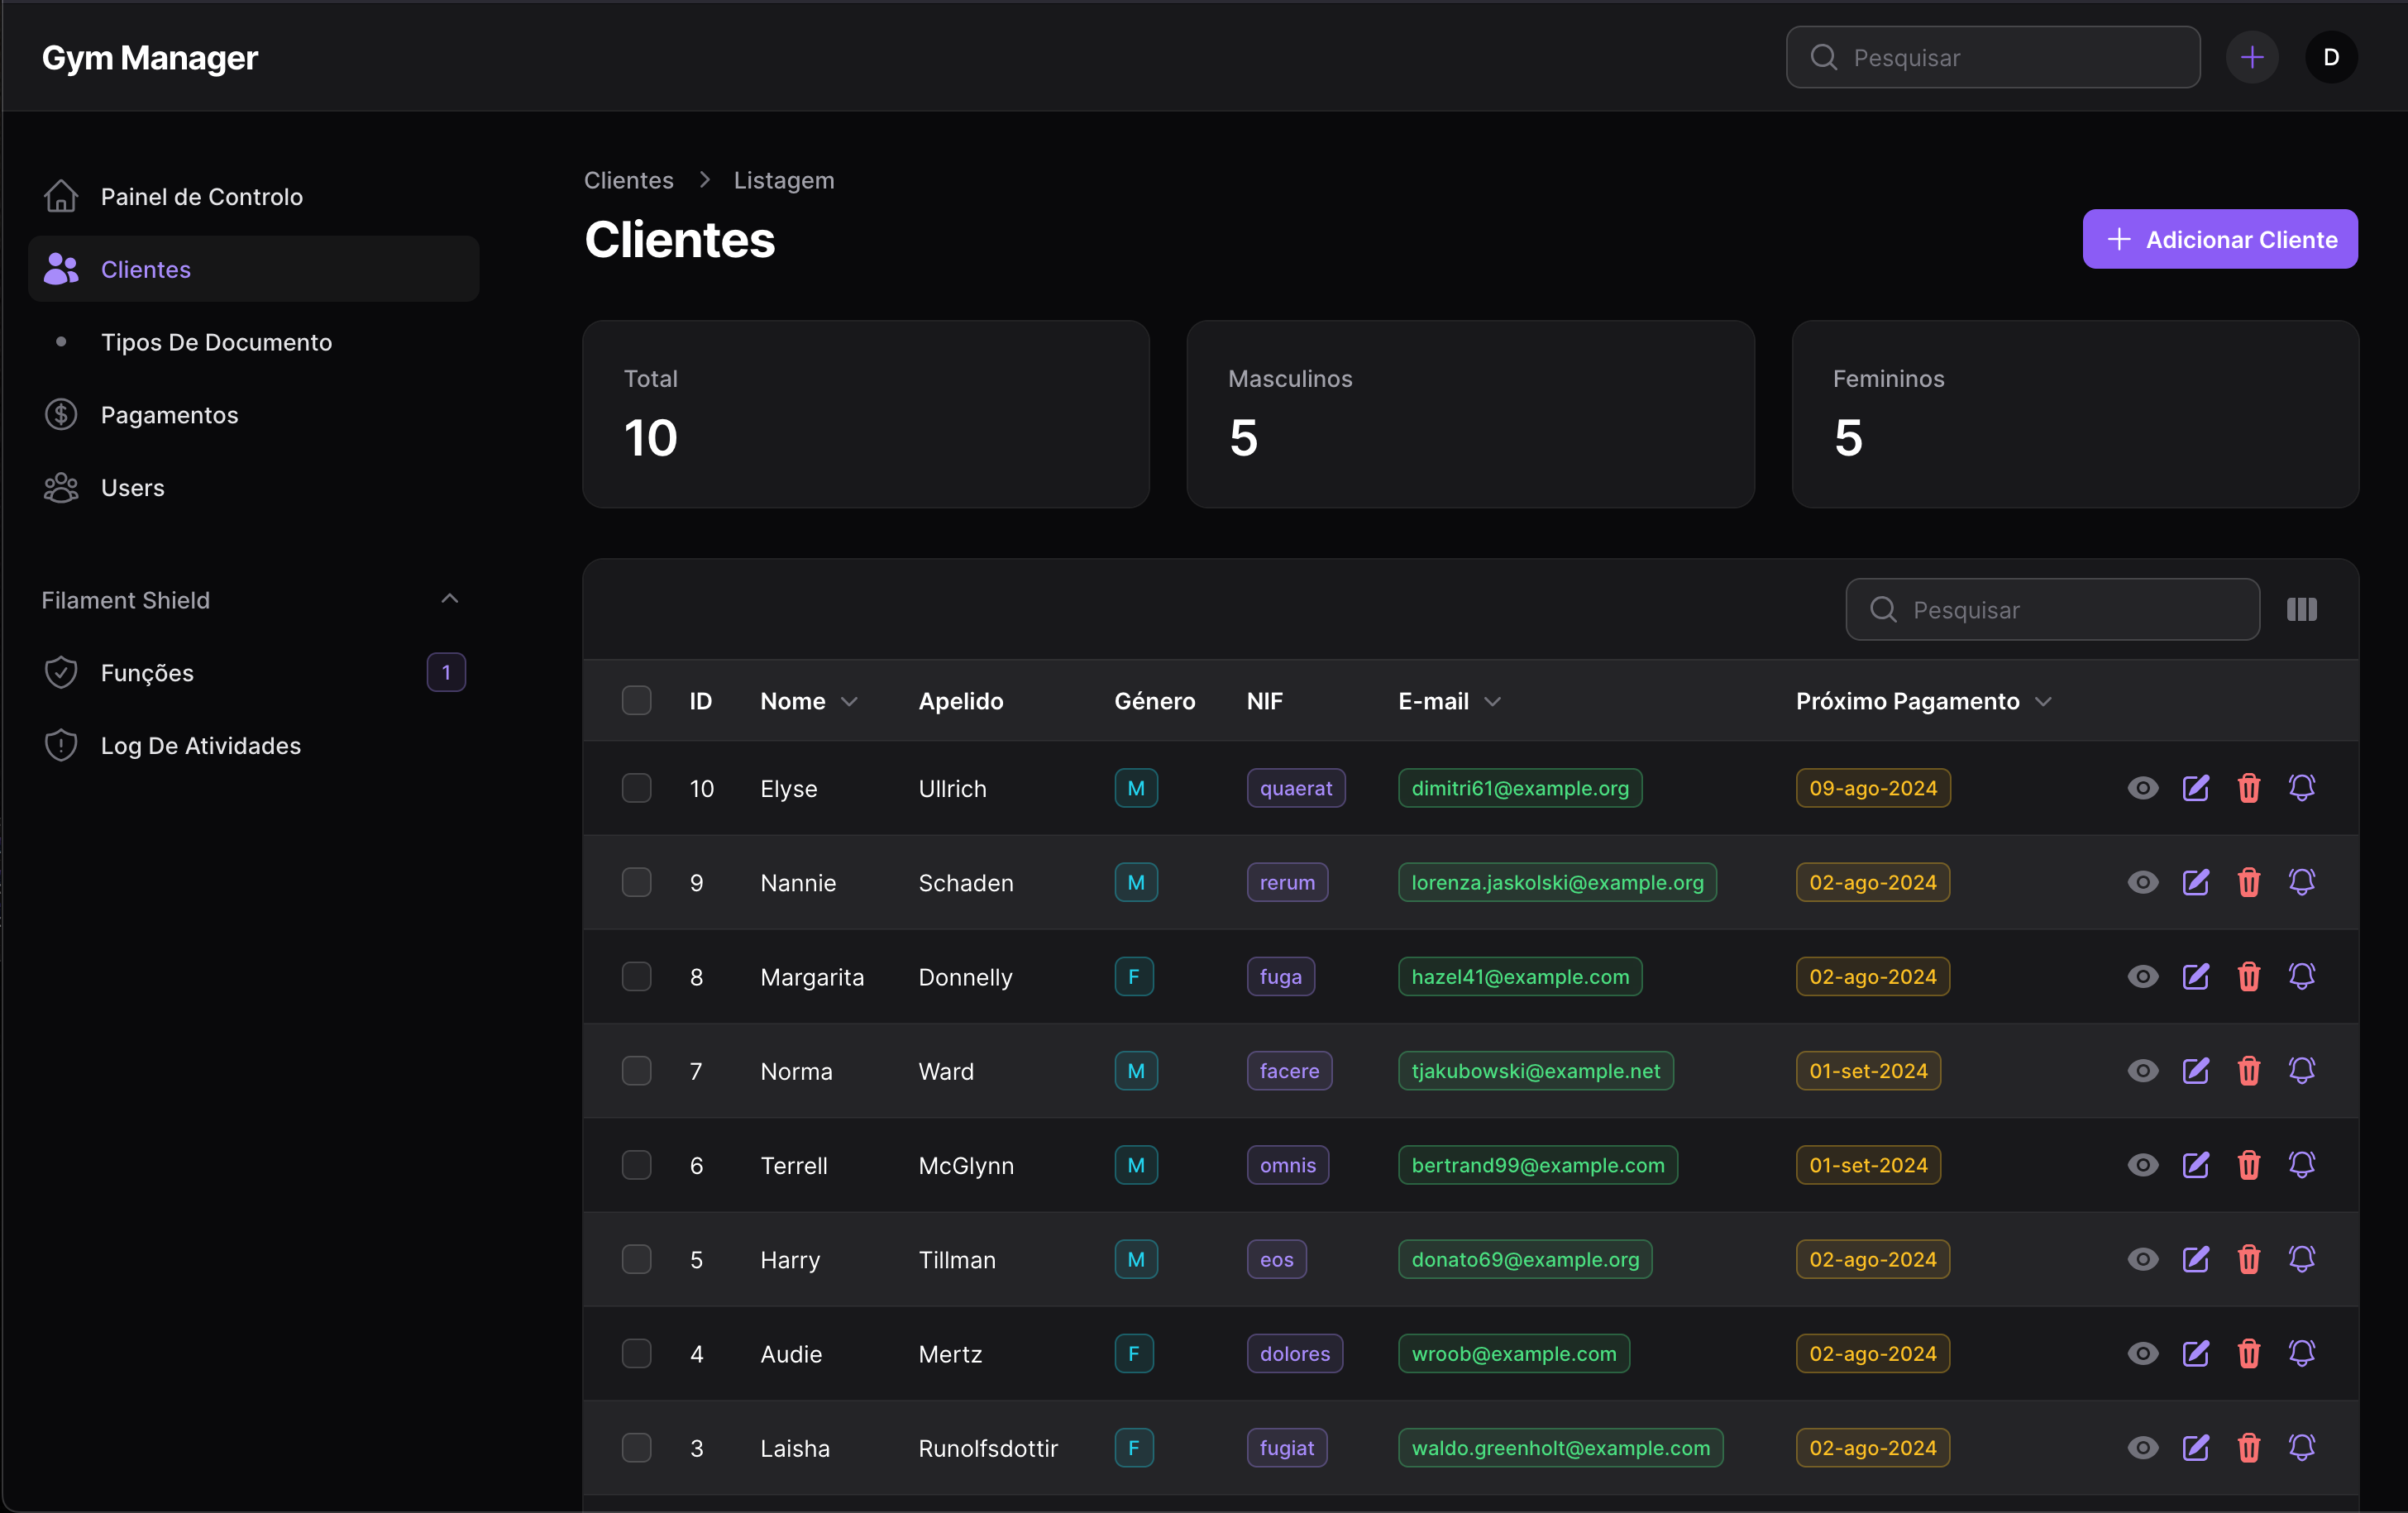Check the row for Norma Ward

click(636, 1071)
